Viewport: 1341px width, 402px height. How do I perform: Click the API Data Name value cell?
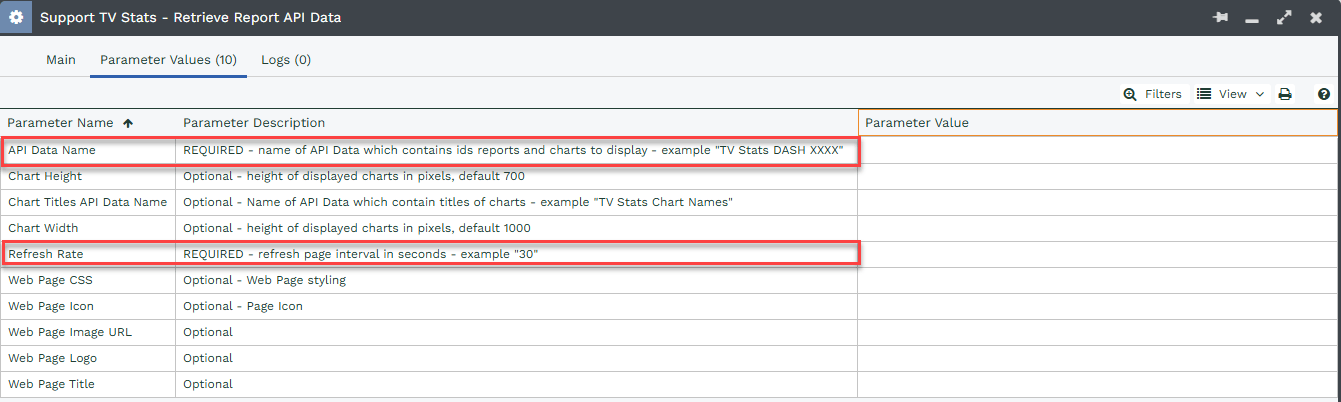coord(1097,150)
